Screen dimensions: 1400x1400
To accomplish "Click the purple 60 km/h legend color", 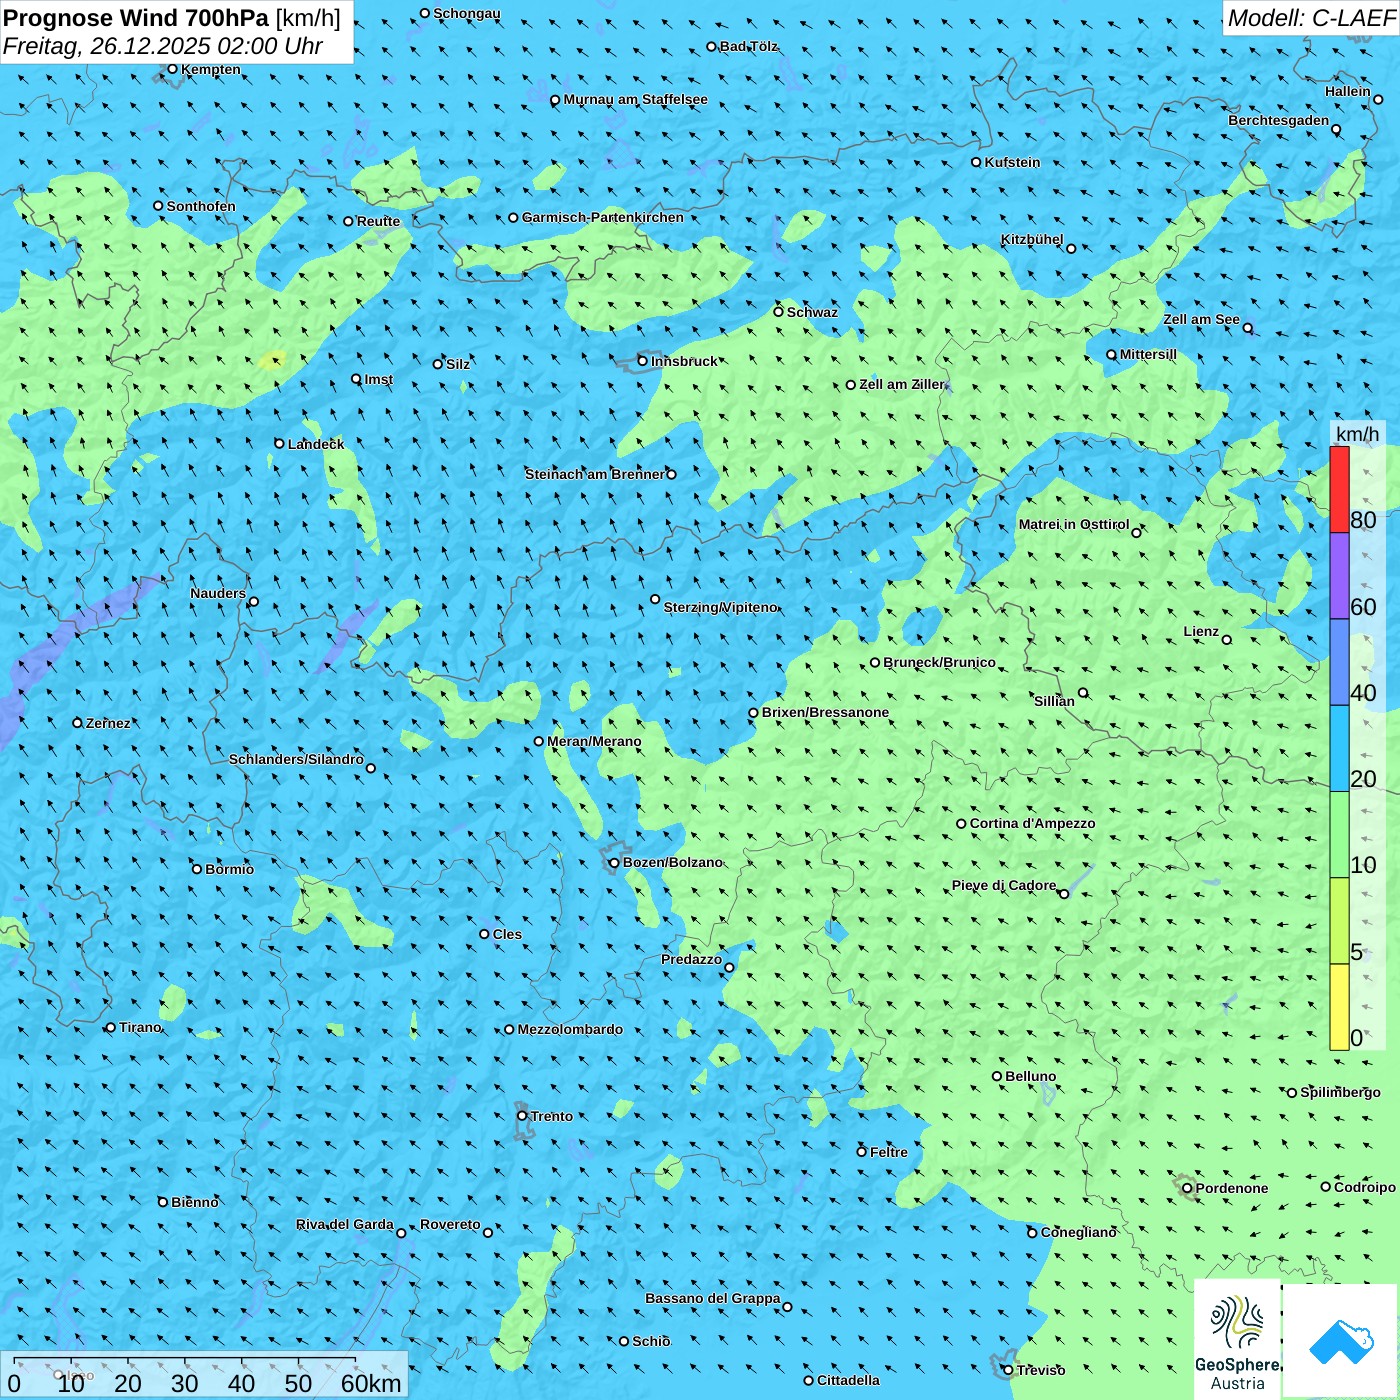I will point(1339,576).
